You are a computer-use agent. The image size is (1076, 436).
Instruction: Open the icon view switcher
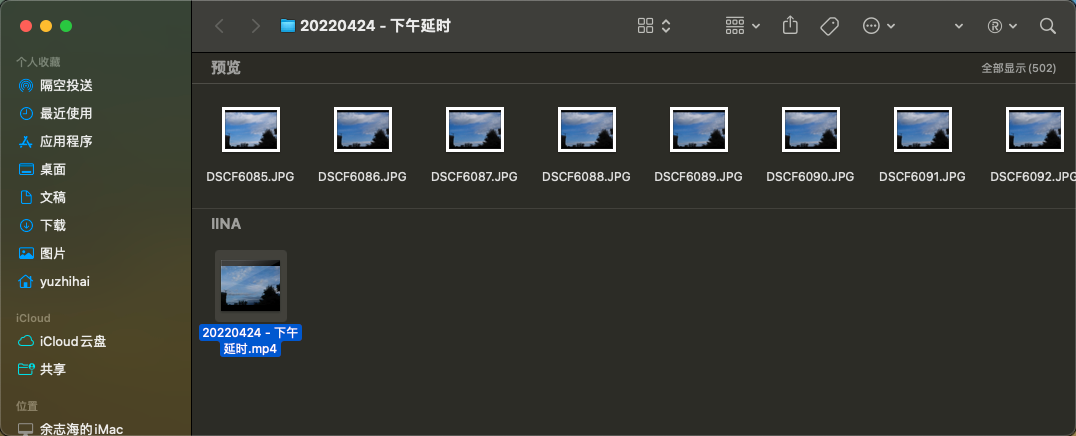click(653, 26)
